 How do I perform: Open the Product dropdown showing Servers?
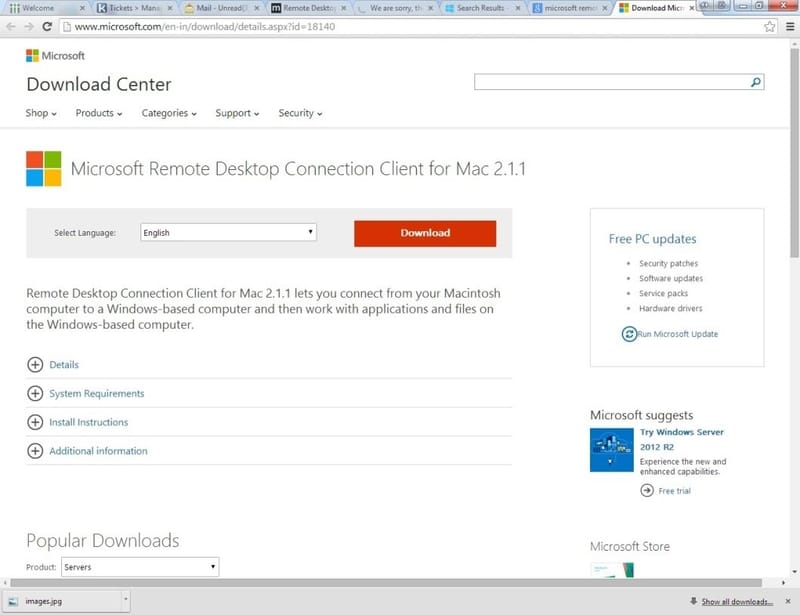(139, 567)
